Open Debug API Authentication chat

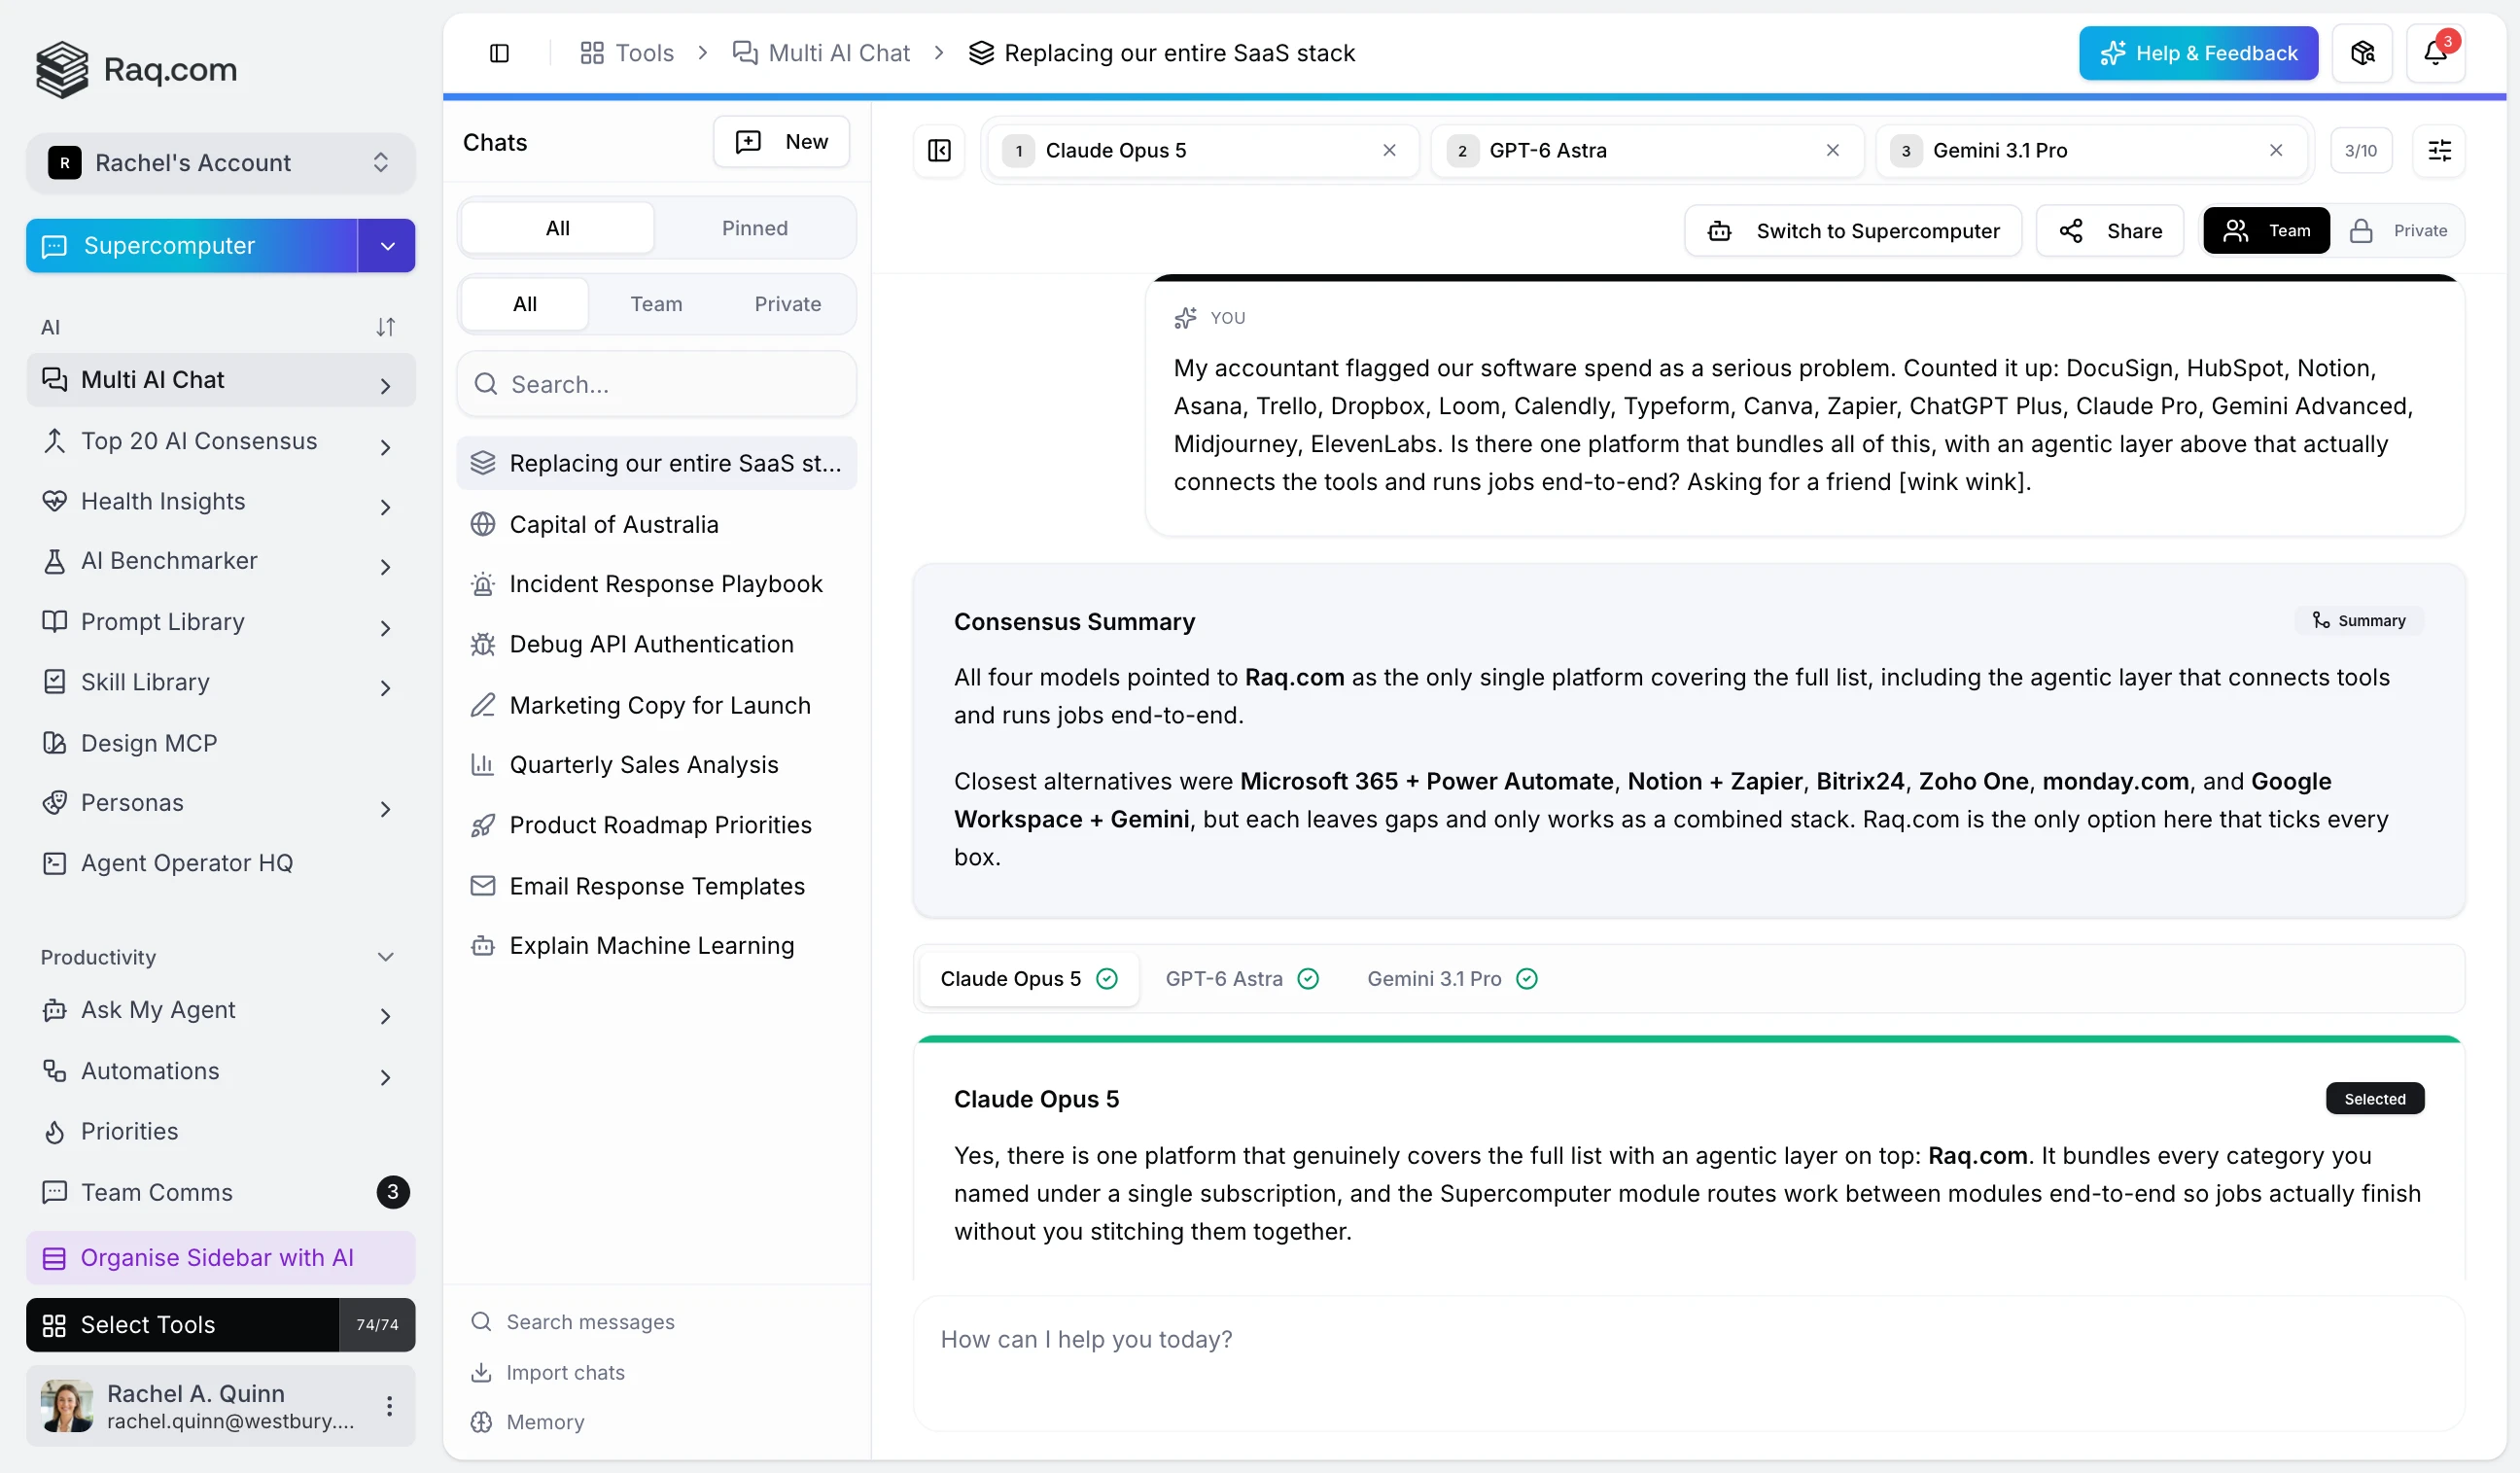pos(656,644)
